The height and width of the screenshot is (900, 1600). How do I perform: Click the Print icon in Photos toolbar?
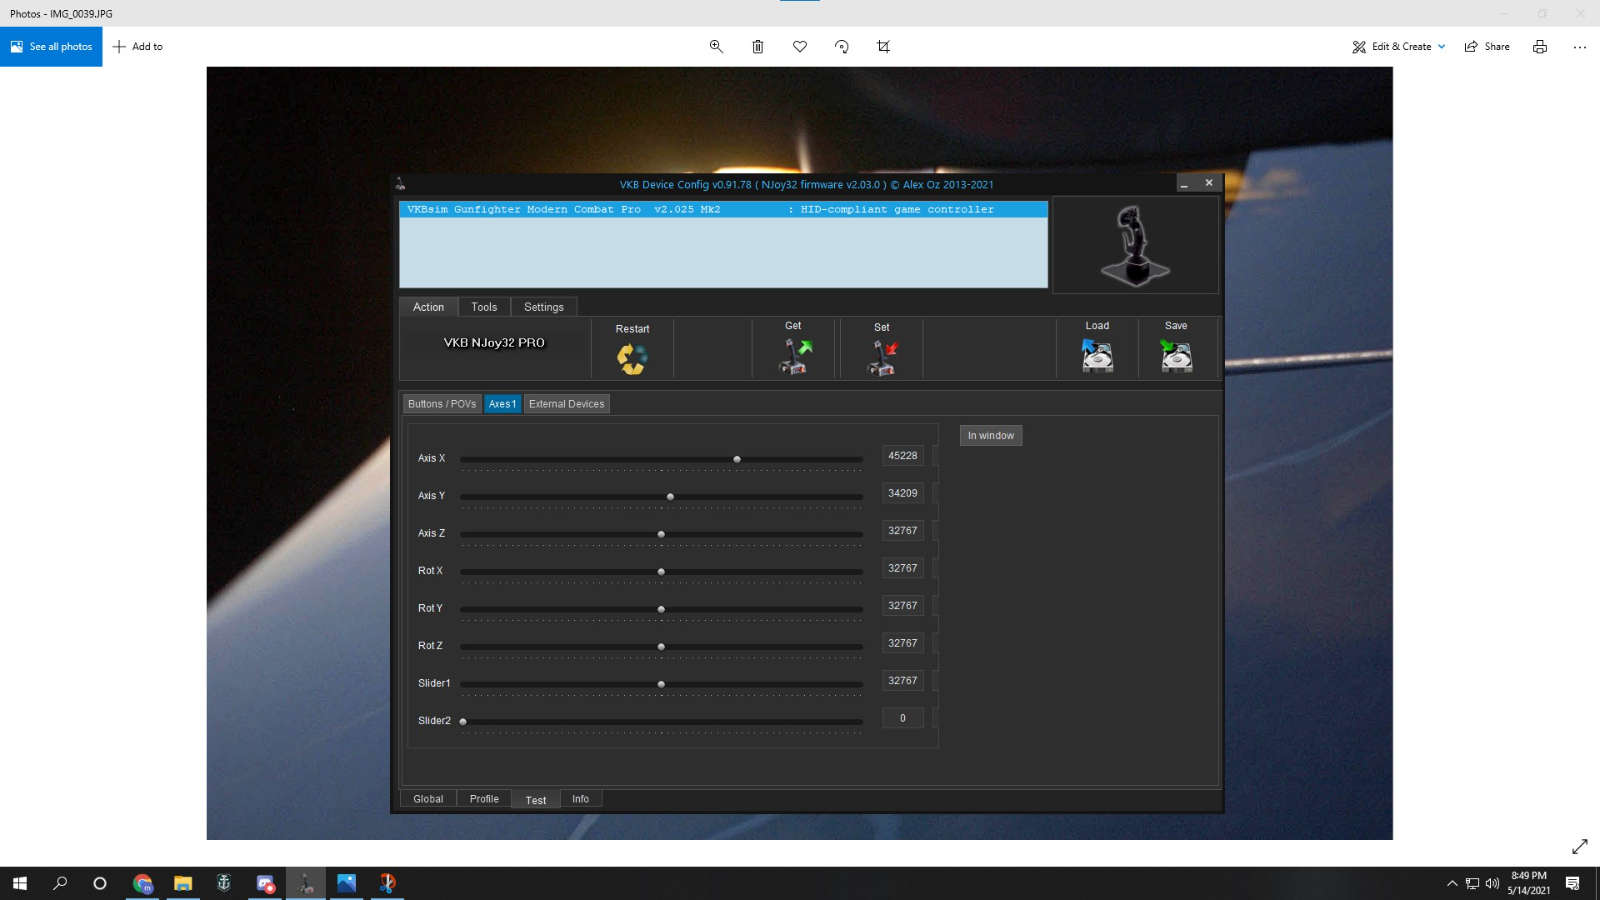[x=1540, y=46]
